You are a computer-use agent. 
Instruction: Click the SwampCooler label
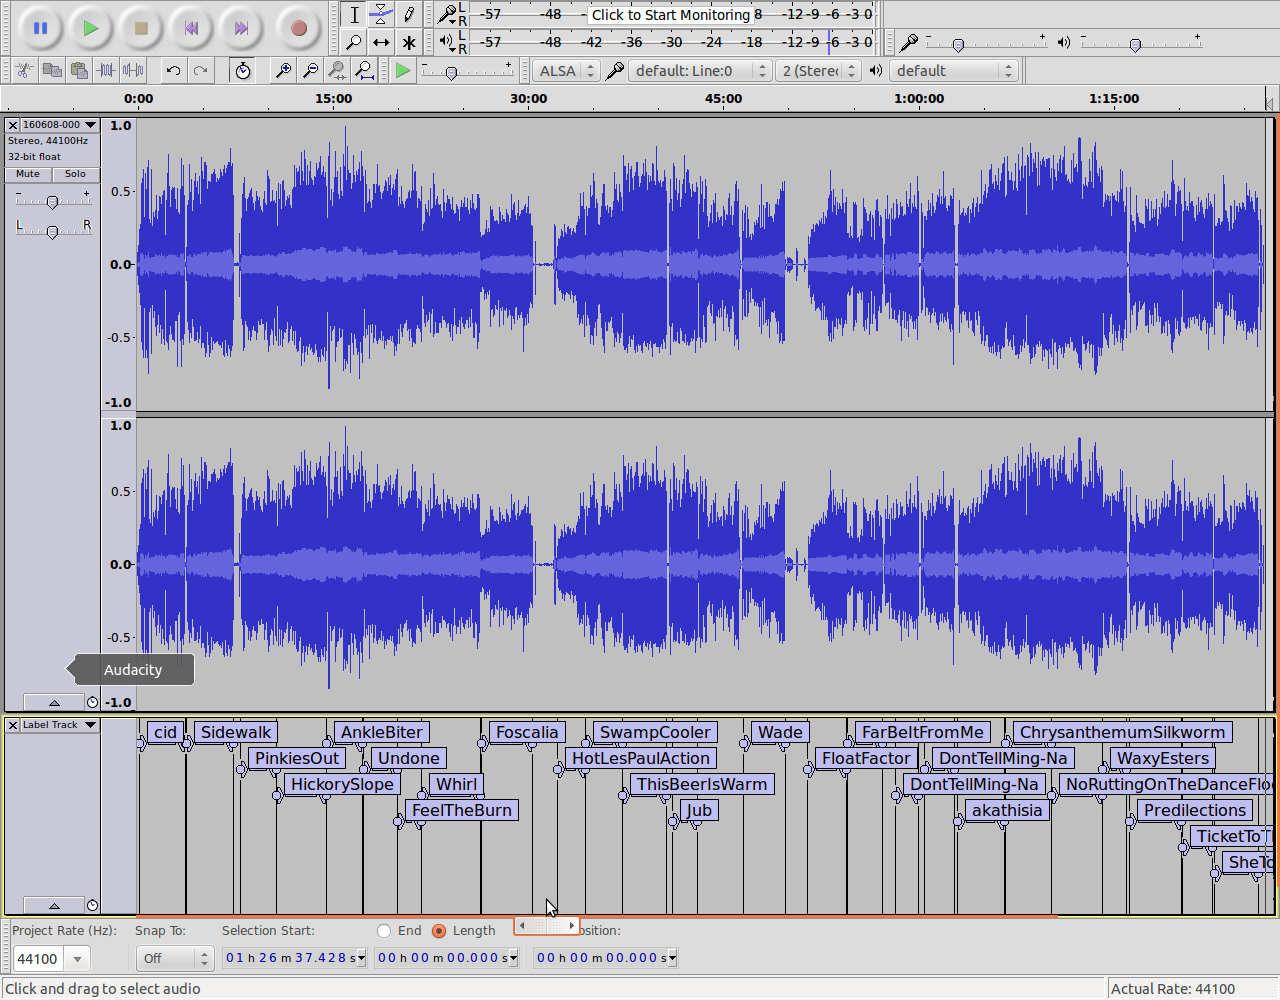click(x=654, y=733)
